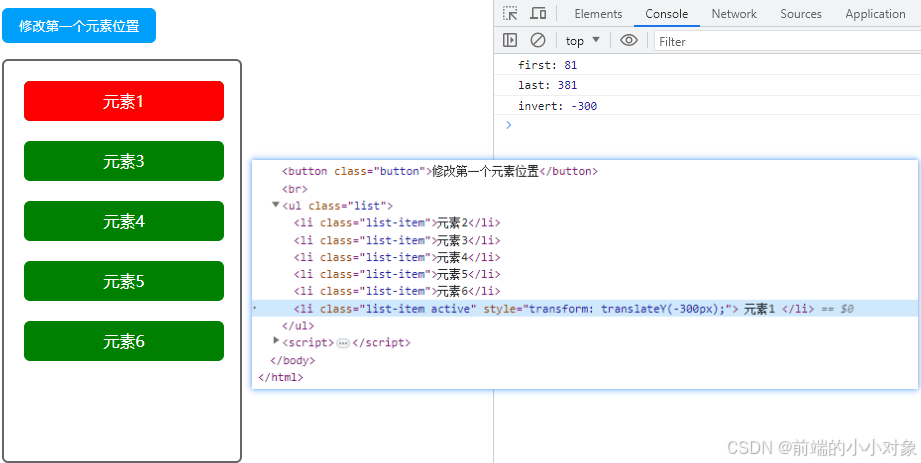Click the console log 'invert: -300'
The width and height of the screenshot is (921, 463).
tap(557, 106)
